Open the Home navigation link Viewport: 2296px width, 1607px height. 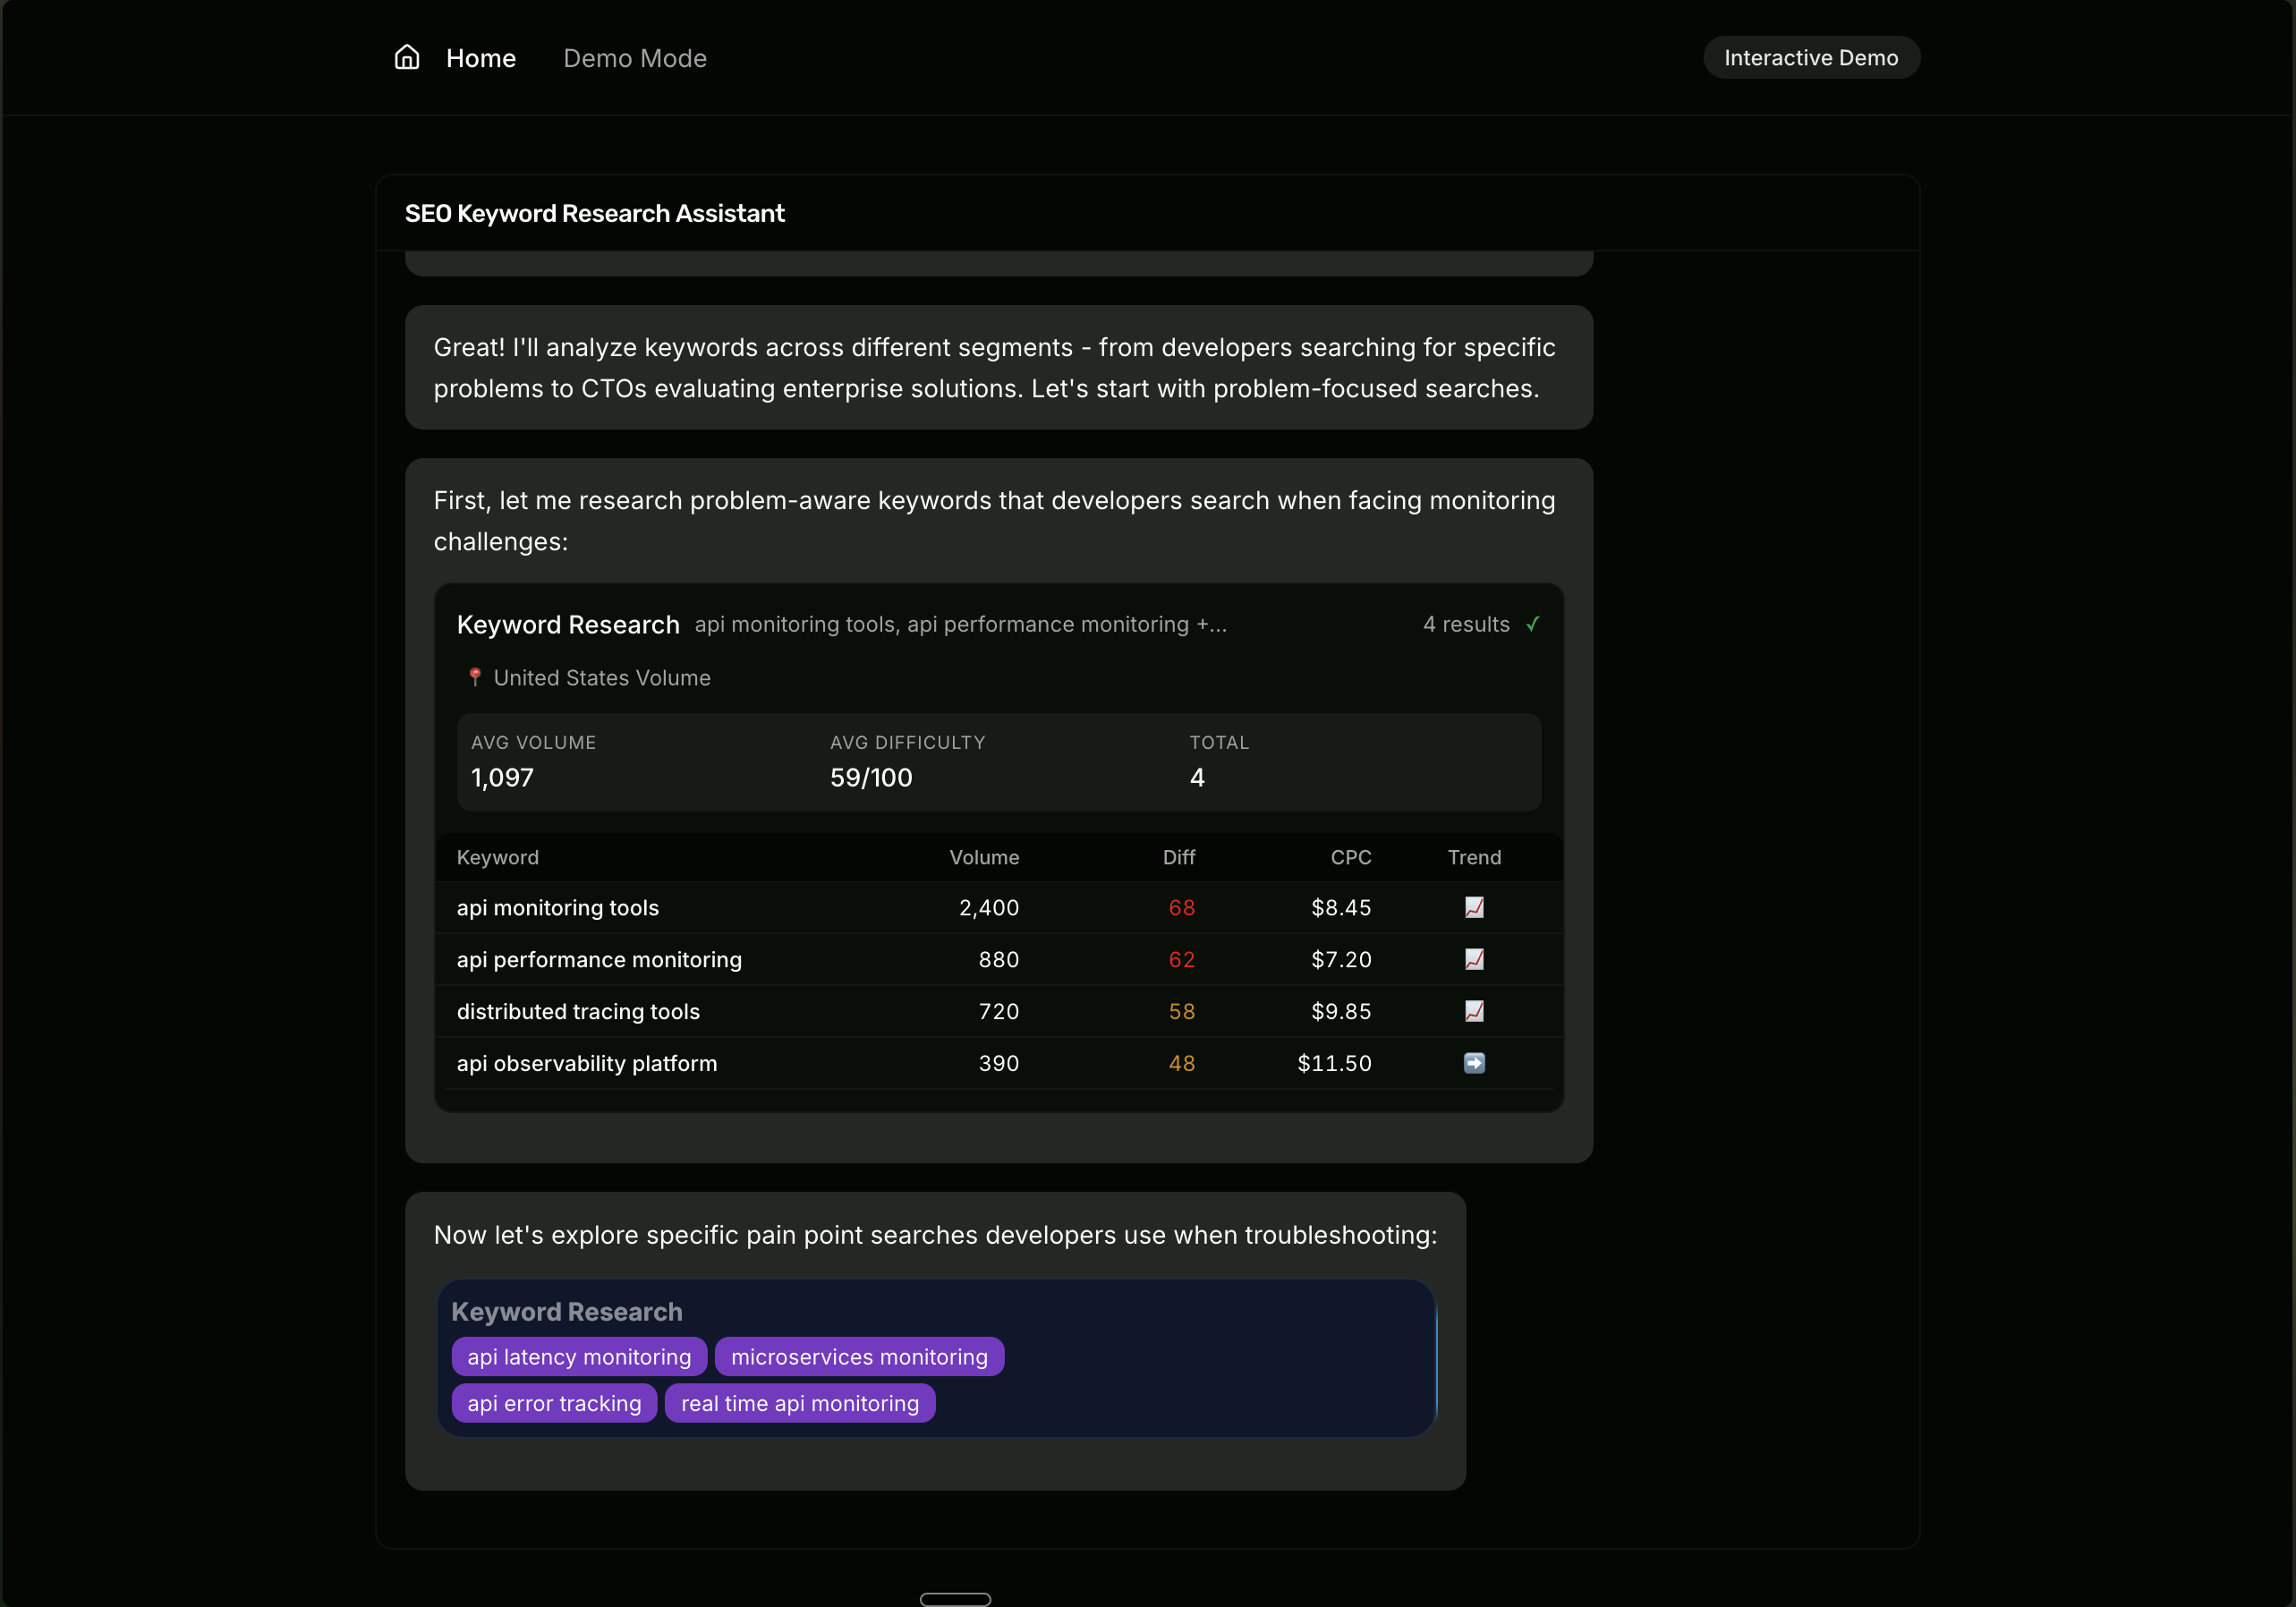pyautogui.click(x=480, y=58)
